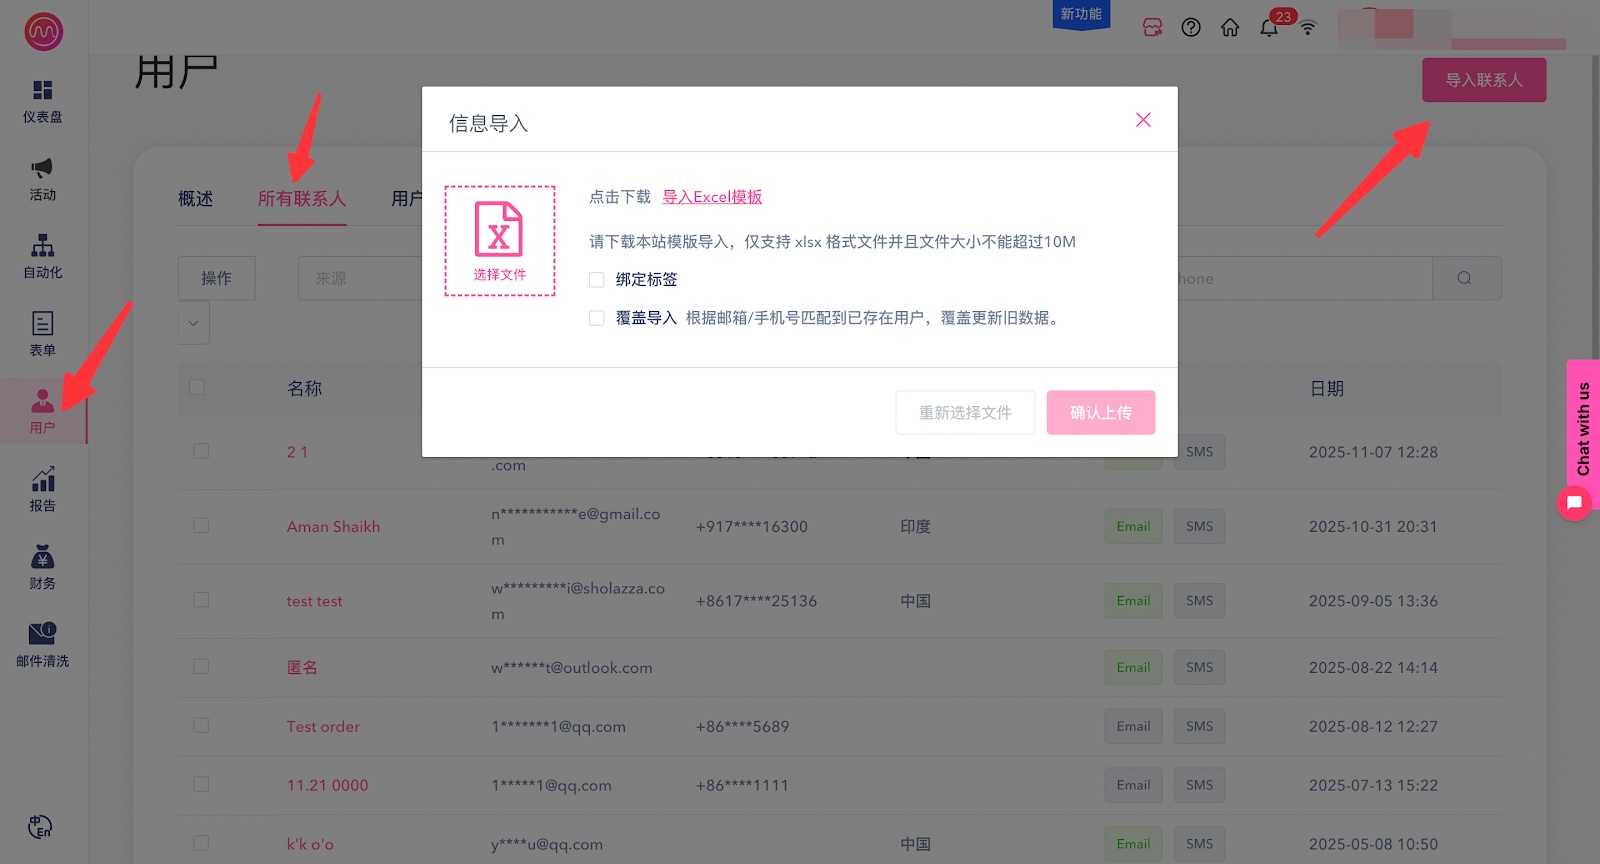Open the 来源 source dropdown filter
1600x864 pixels.
(358, 278)
